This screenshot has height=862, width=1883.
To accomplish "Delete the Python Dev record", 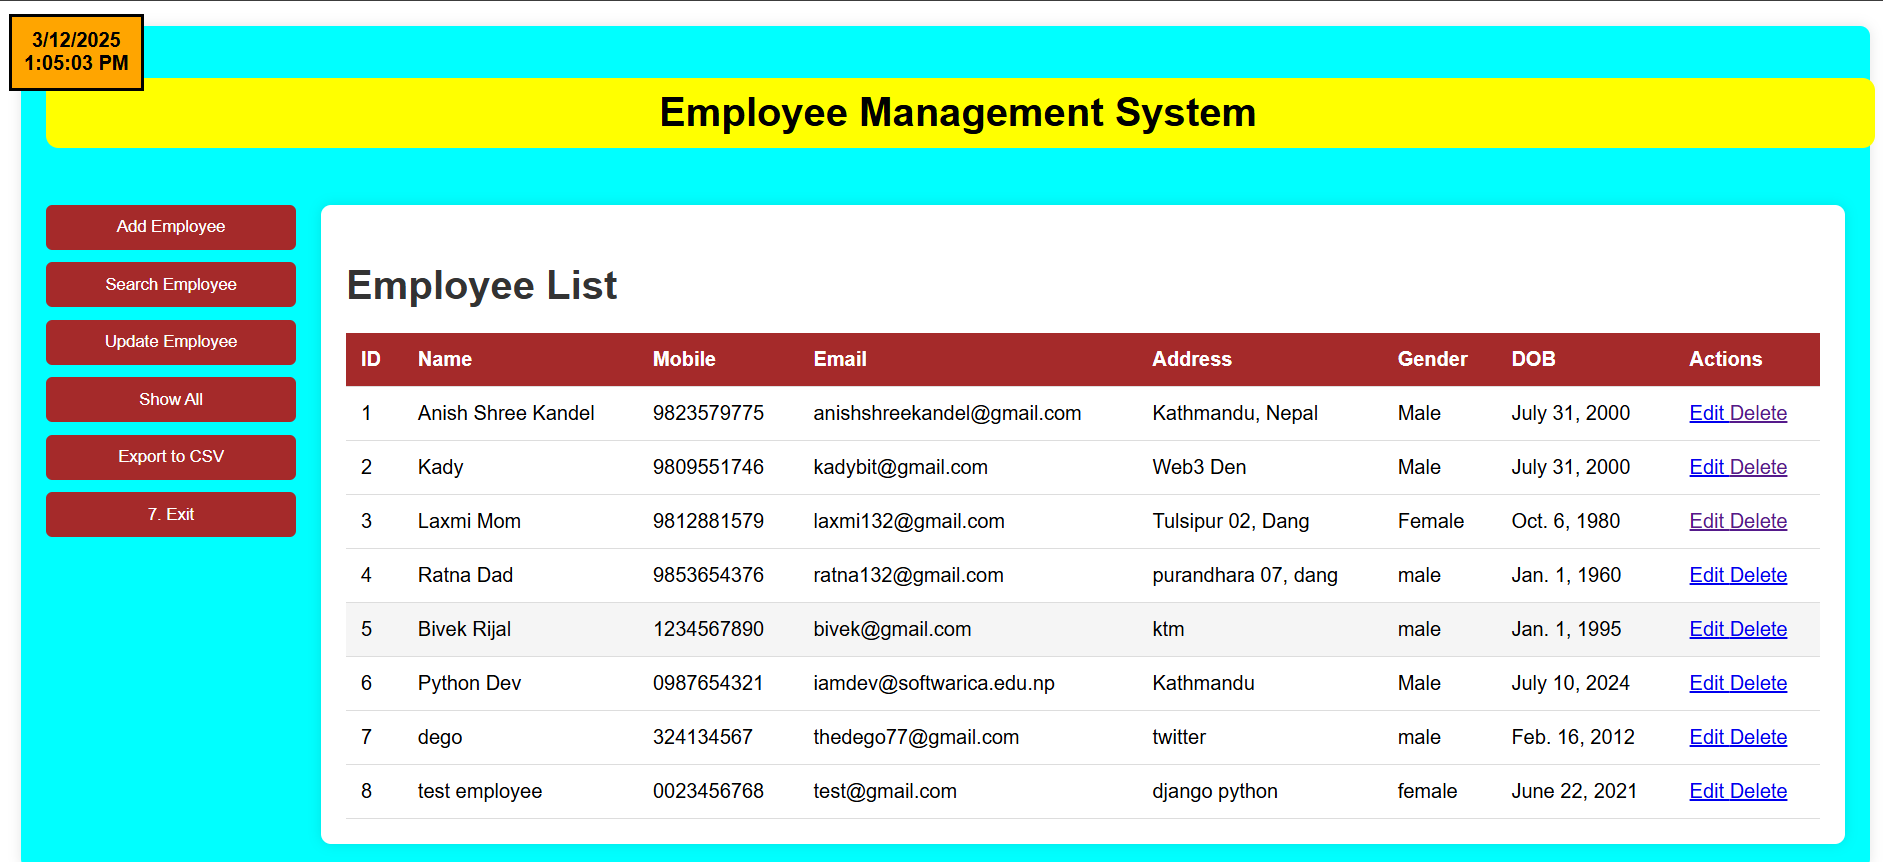I will [x=1759, y=683].
